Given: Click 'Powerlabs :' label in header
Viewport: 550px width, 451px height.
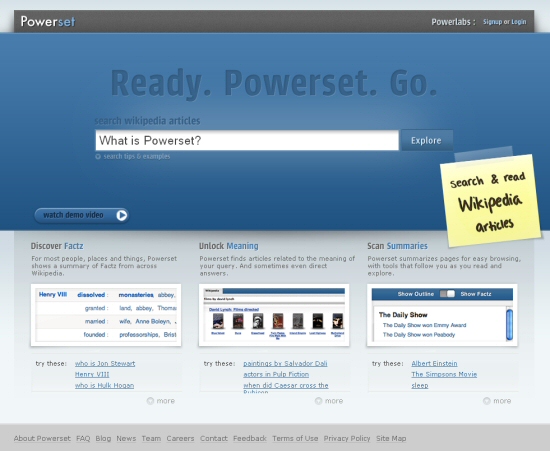Looking at the screenshot, I should click(453, 22).
